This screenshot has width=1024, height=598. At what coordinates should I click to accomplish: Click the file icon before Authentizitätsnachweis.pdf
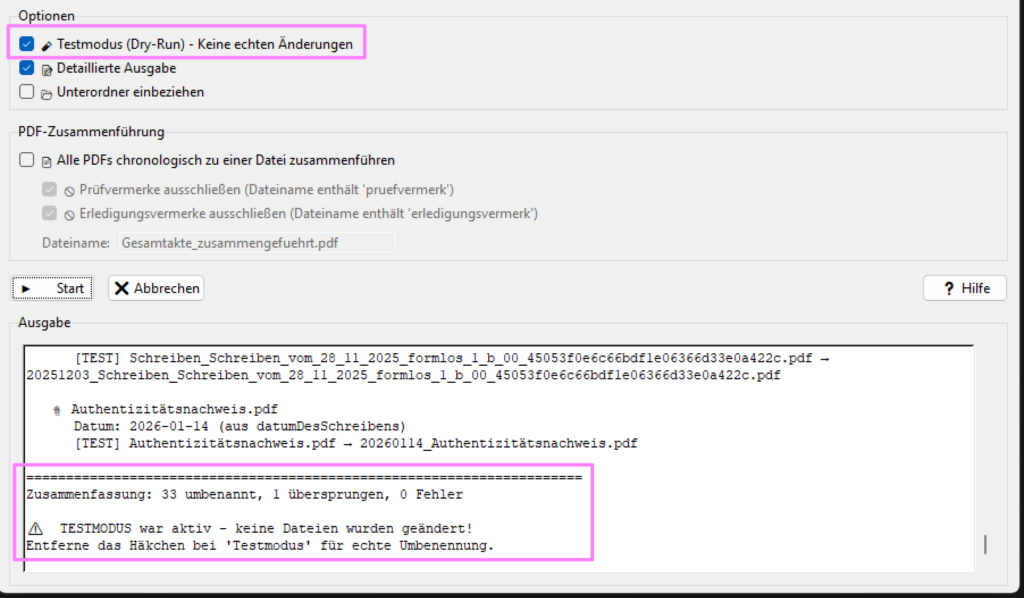tap(58, 410)
